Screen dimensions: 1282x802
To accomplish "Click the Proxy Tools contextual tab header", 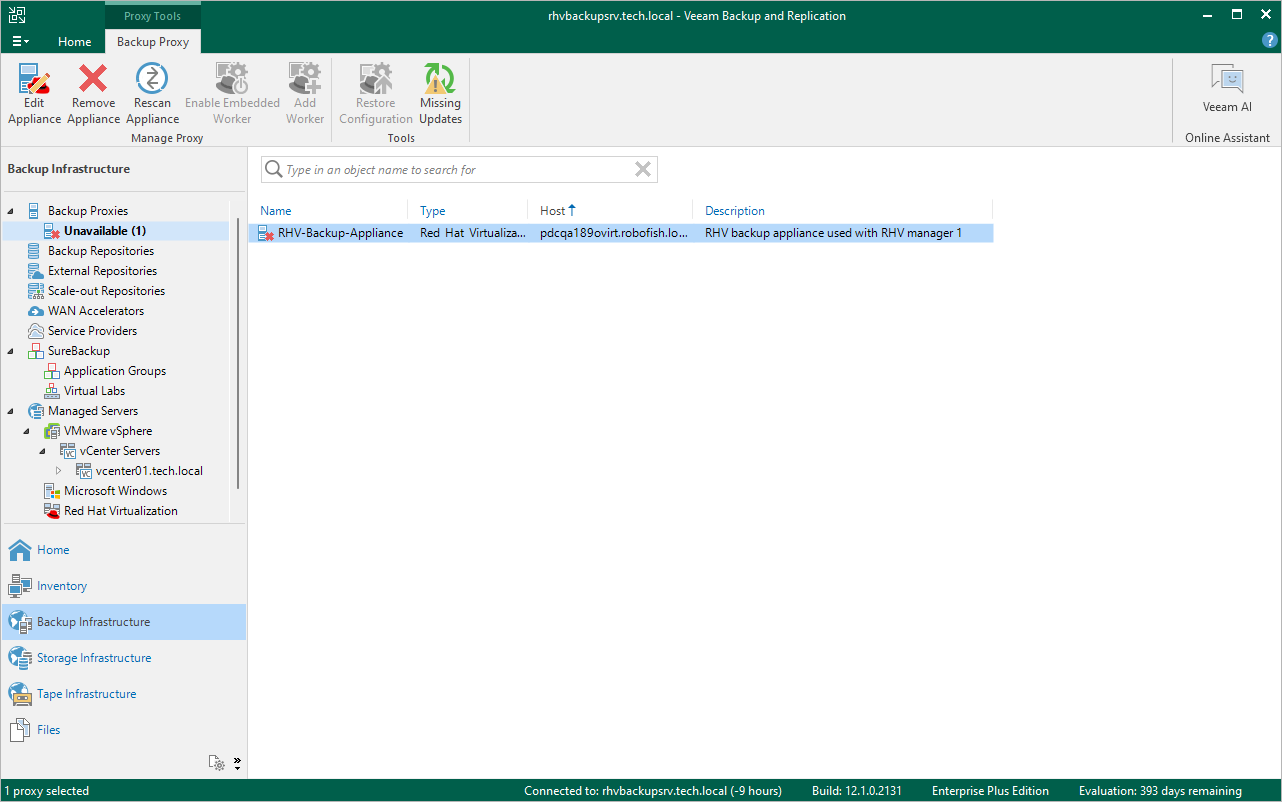I will [x=153, y=16].
